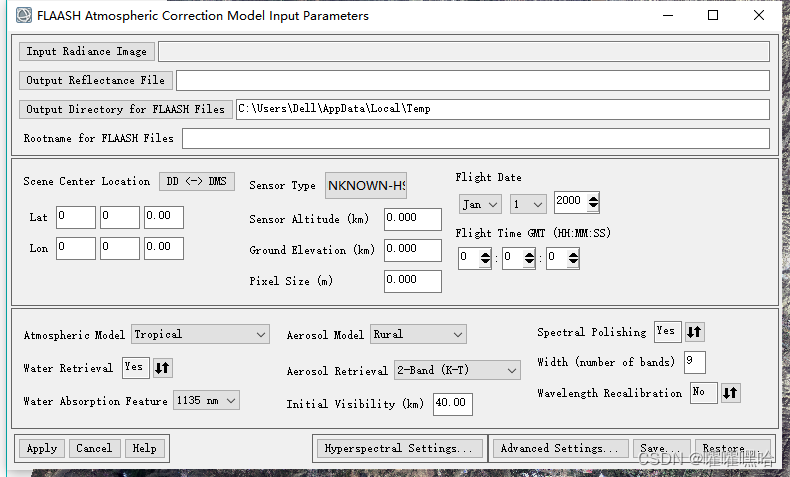Click the Rootname for FLAASH Files field

[476, 139]
